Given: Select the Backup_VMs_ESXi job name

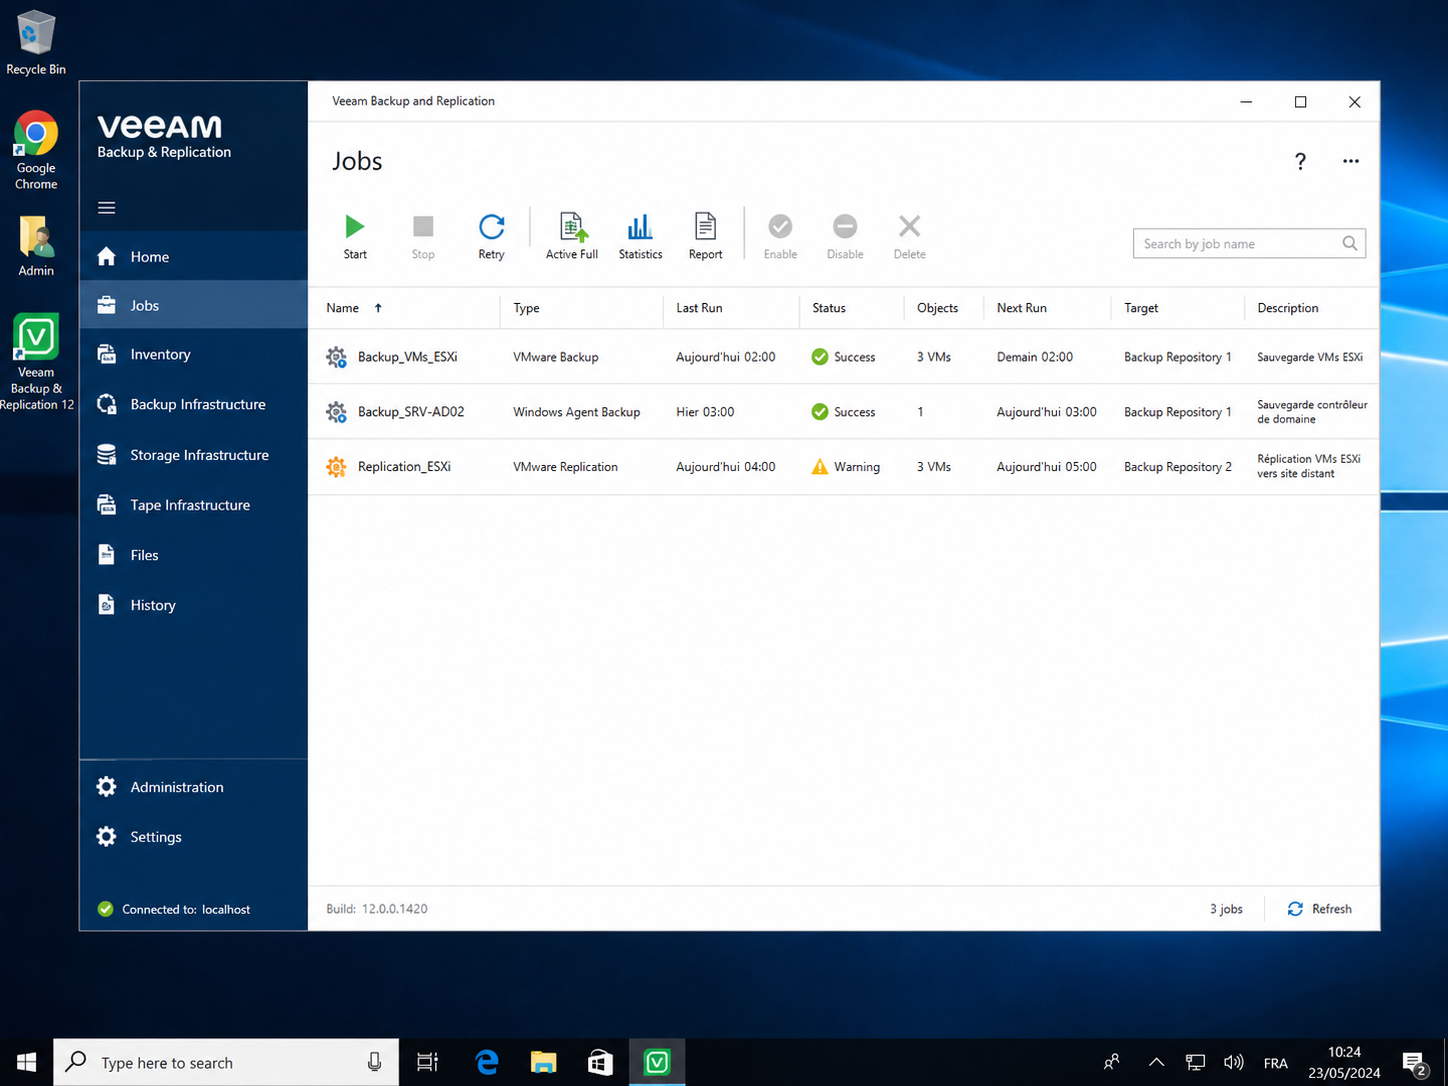Looking at the screenshot, I should [407, 357].
